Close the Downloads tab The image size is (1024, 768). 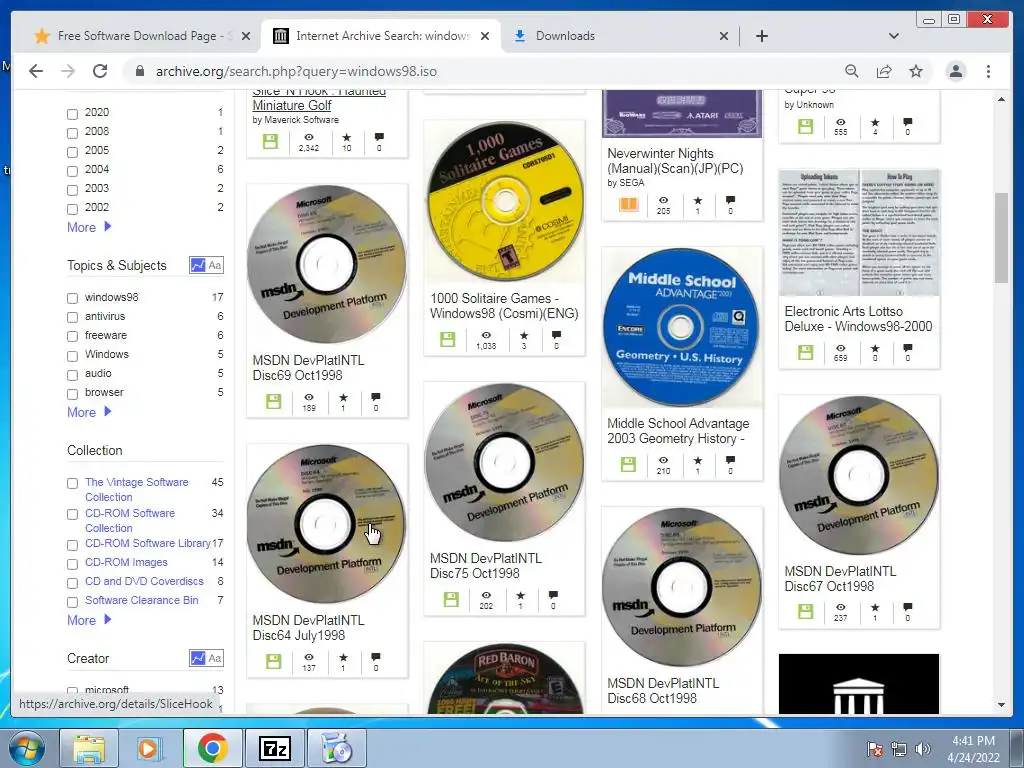click(724, 37)
